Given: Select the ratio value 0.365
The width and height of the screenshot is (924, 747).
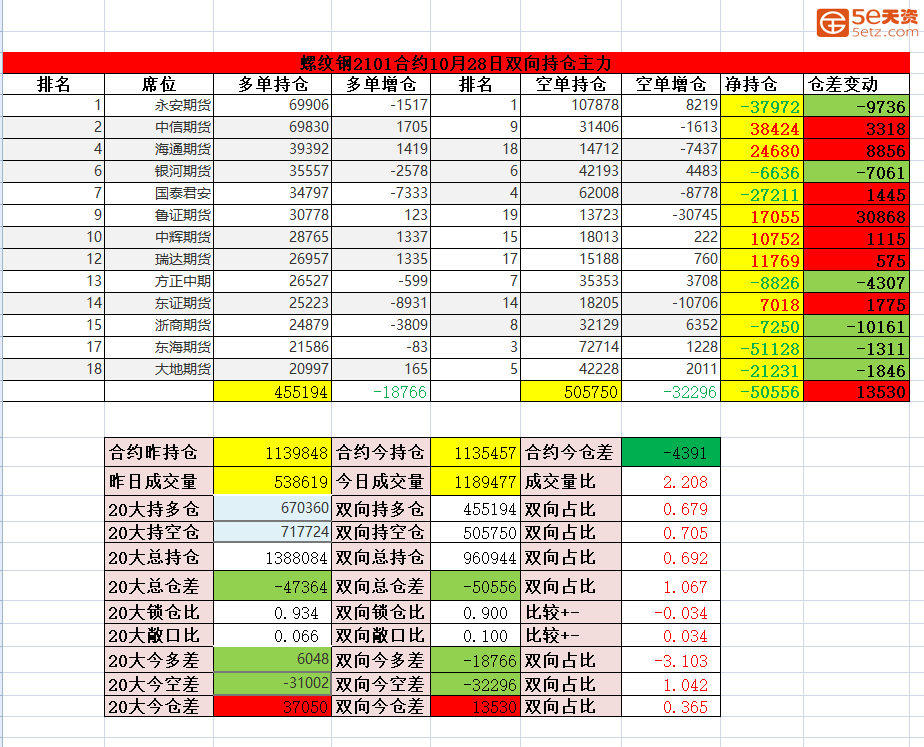Looking at the screenshot, I should (x=671, y=706).
